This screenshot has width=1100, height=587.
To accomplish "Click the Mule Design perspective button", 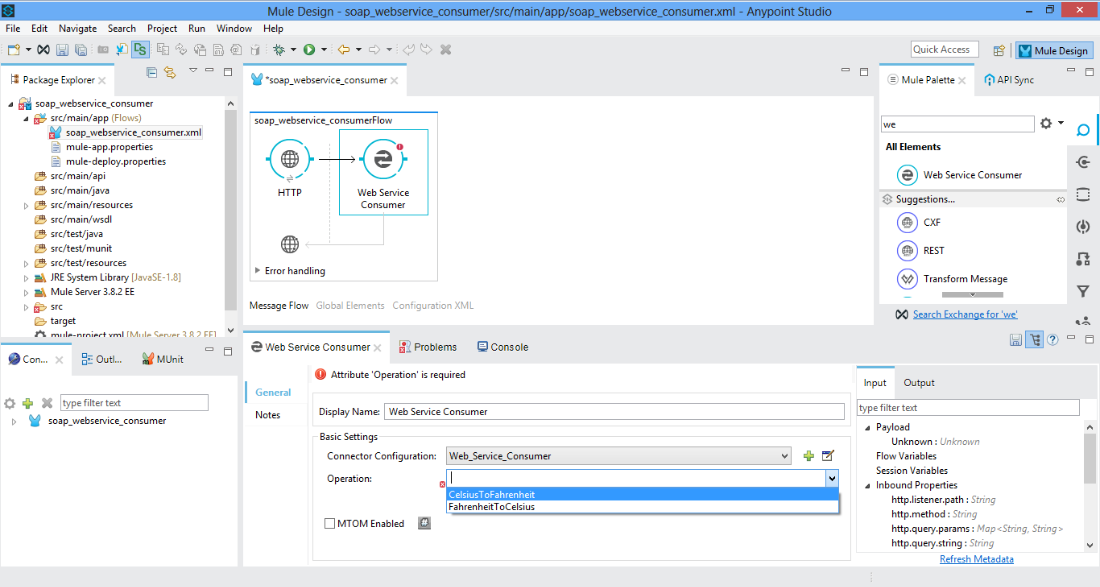I will [1054, 50].
